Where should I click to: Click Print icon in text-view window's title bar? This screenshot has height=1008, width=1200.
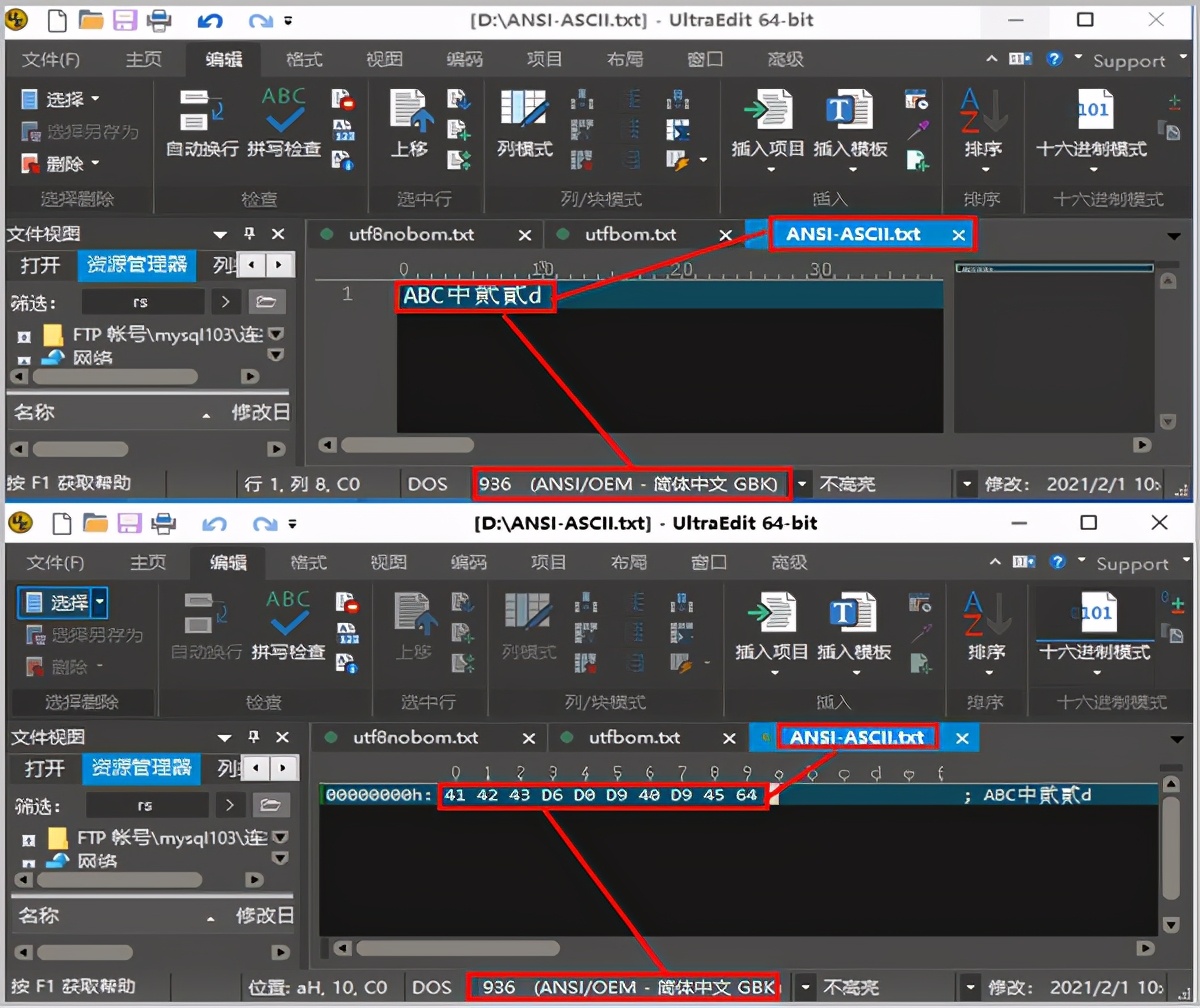(158, 19)
